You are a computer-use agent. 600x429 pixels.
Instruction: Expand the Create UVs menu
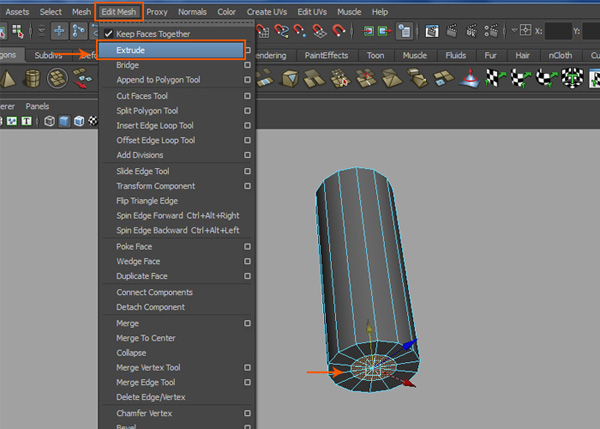[266, 11]
